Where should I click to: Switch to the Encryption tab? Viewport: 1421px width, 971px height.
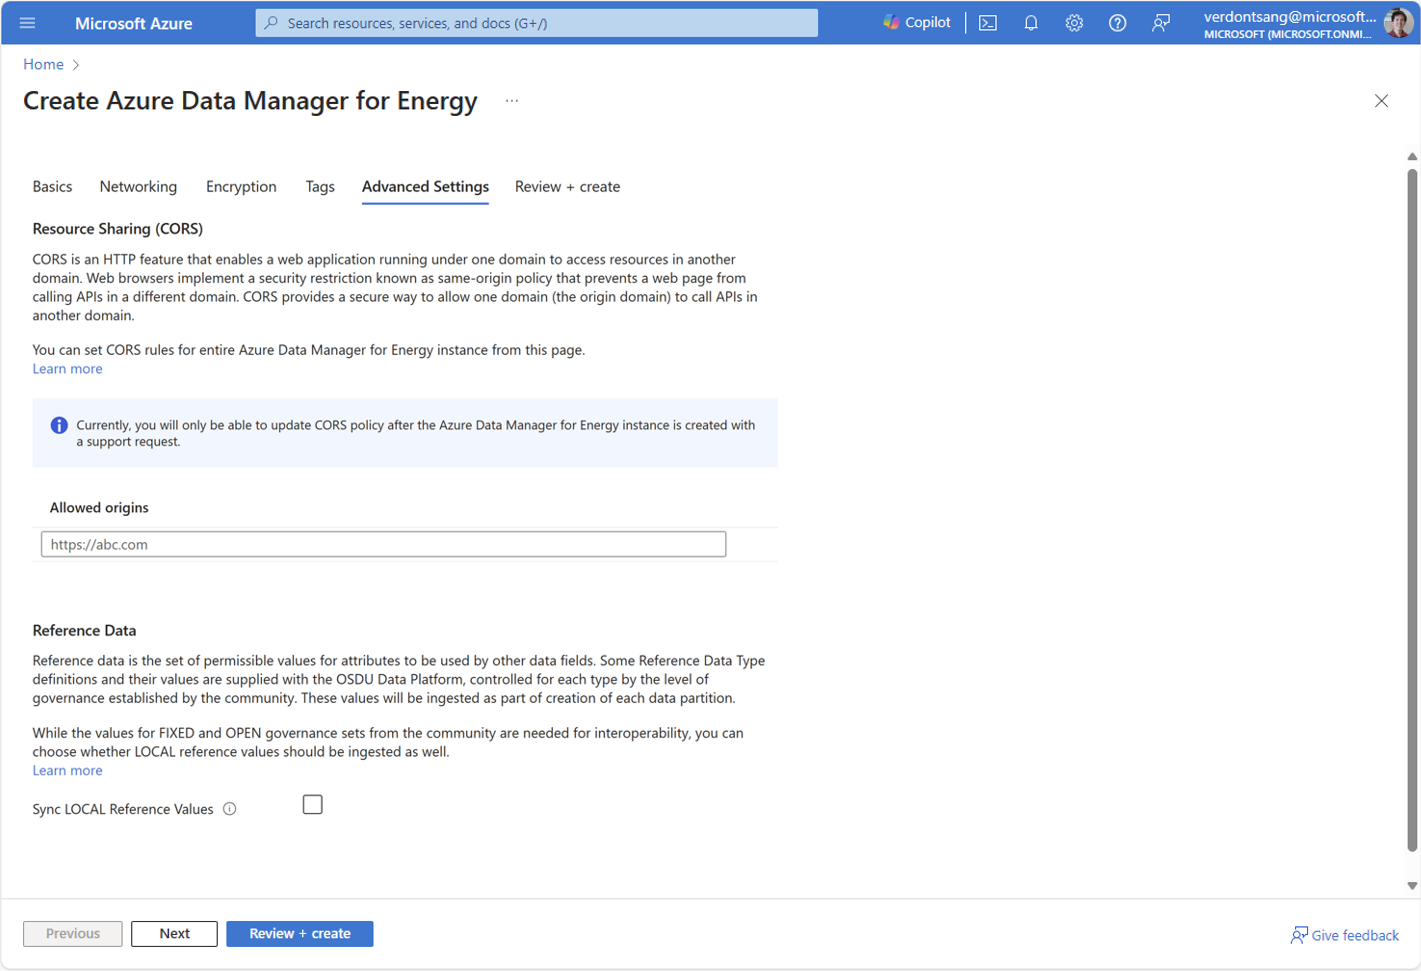[241, 187]
